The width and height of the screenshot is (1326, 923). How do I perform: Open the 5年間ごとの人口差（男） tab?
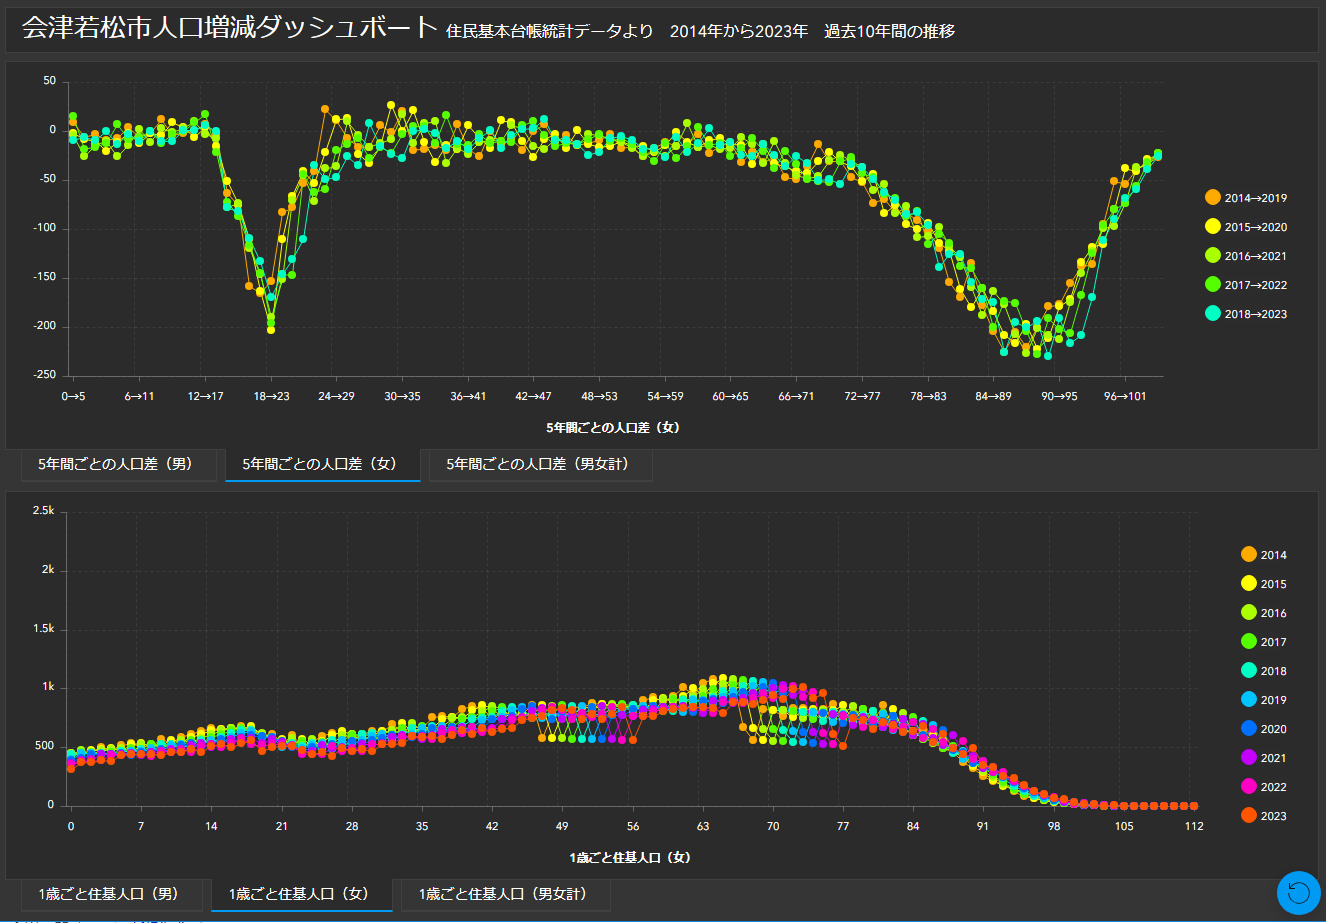coord(119,465)
